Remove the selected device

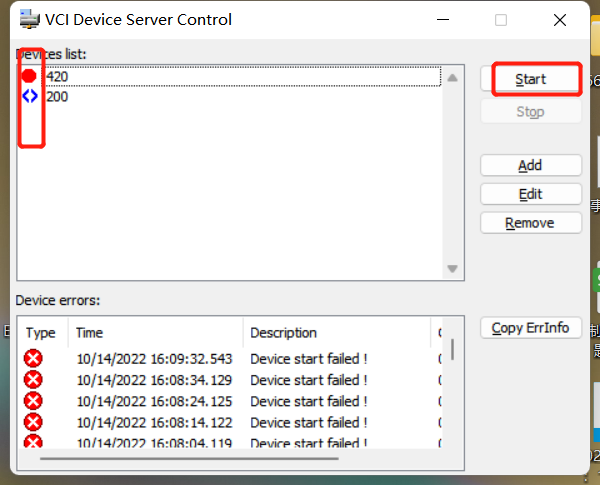click(531, 223)
